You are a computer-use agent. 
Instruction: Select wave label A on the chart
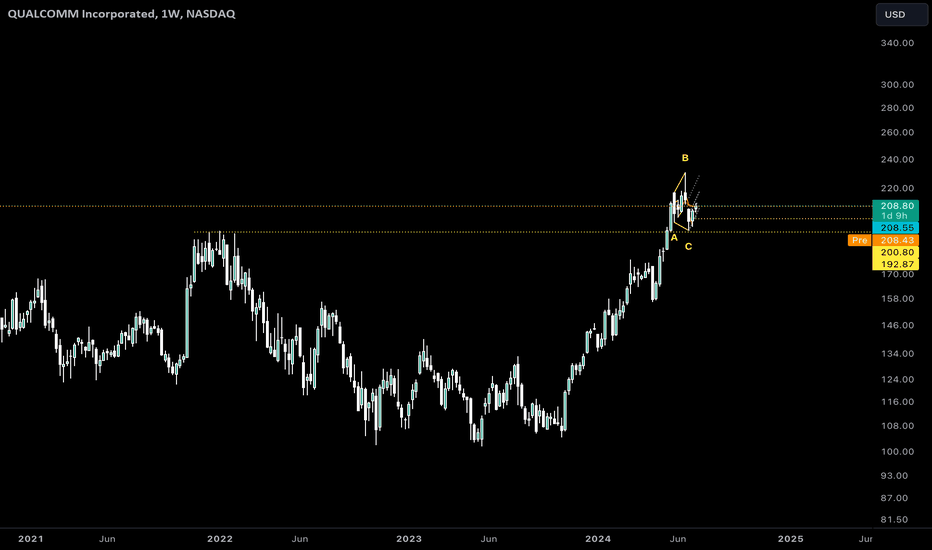point(674,237)
